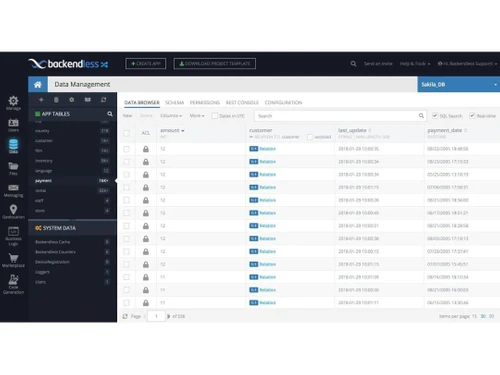Viewport: 500px width, 375px height.
Task: Open Help & Tools dropdown
Action: (415, 64)
